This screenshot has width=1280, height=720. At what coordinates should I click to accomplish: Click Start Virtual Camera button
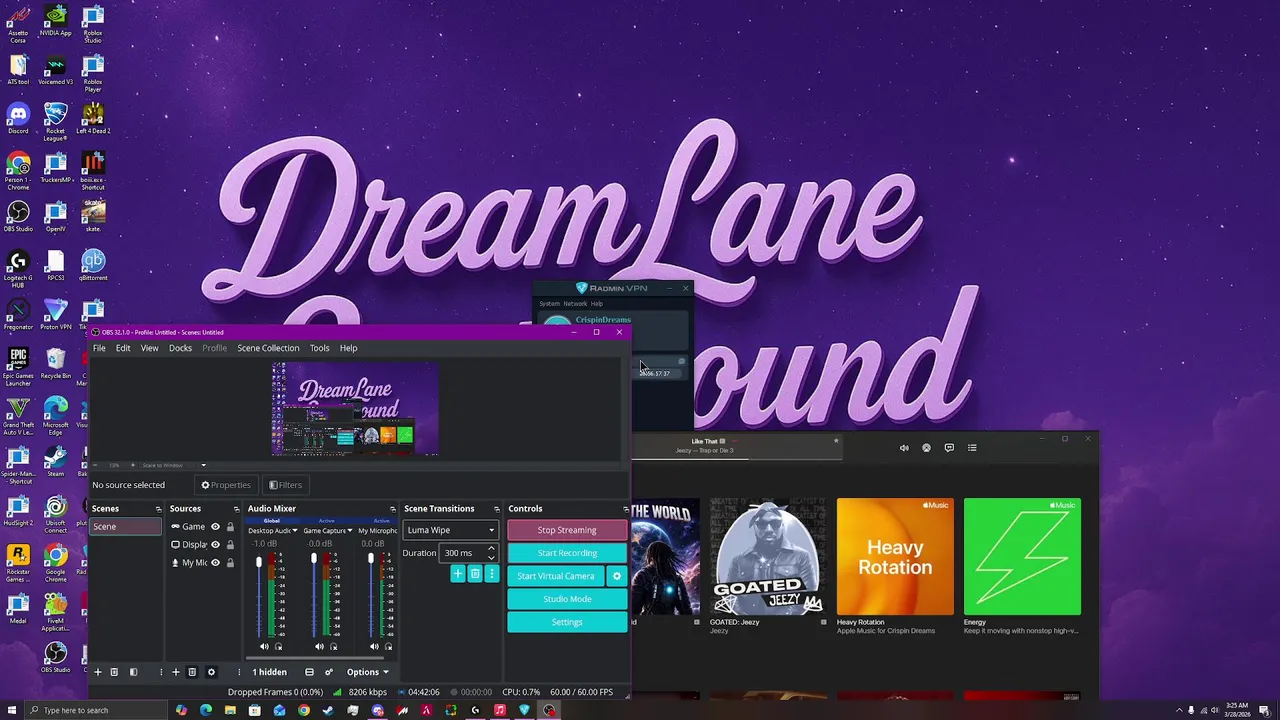(x=556, y=576)
